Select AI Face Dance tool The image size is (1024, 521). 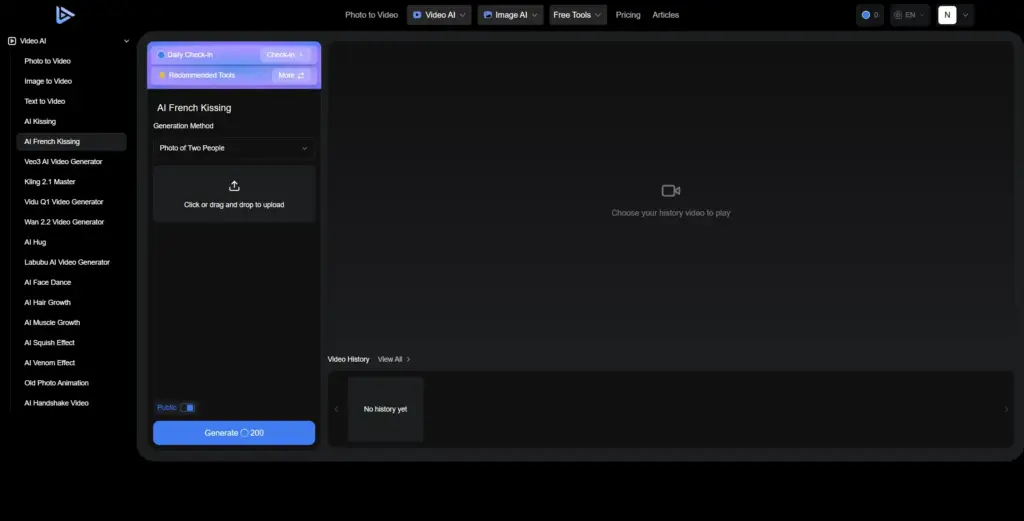click(x=48, y=283)
